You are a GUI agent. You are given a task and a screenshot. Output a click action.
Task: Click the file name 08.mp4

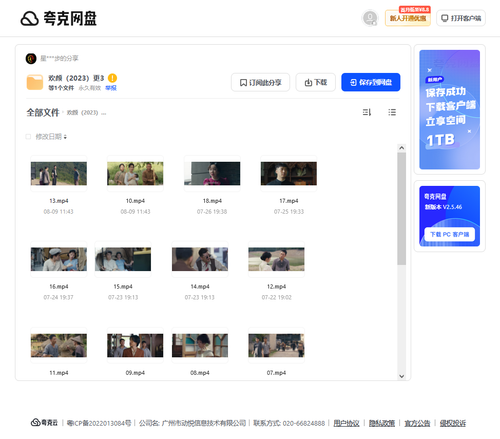[200, 373]
